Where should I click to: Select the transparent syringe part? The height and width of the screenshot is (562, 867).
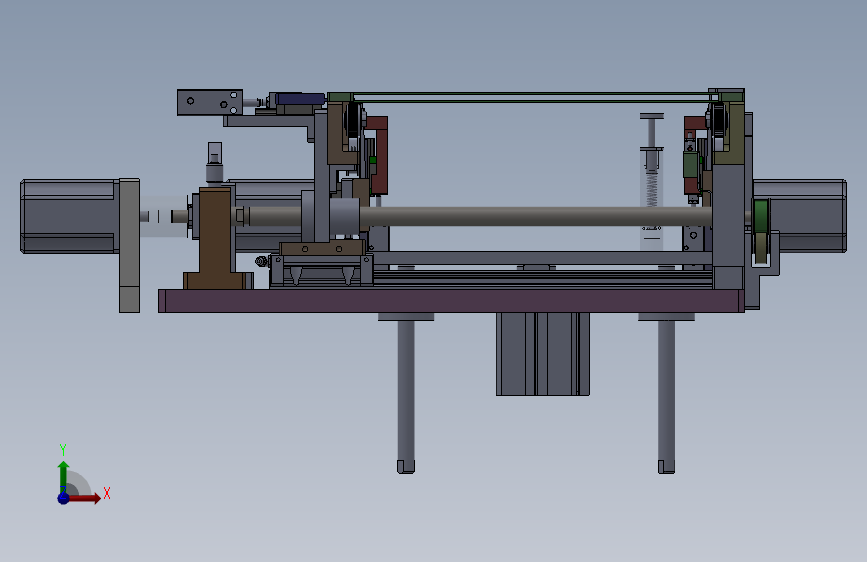coord(652,183)
